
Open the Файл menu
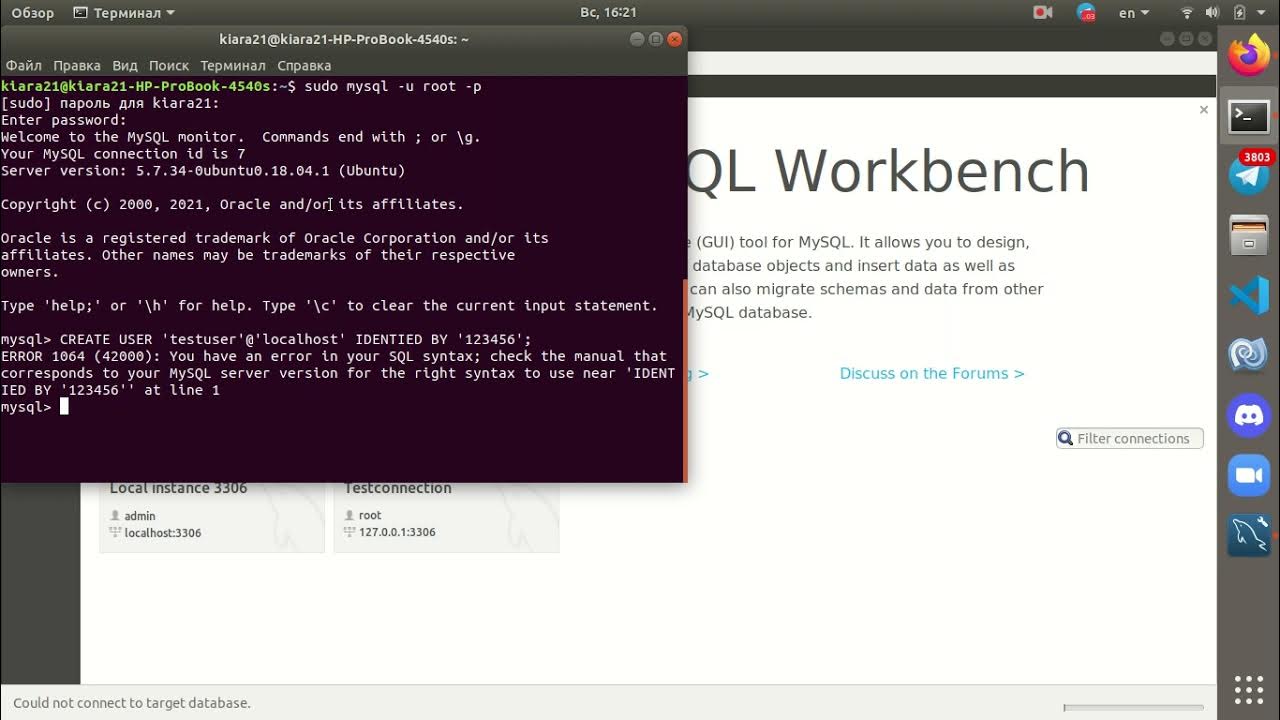tap(24, 65)
